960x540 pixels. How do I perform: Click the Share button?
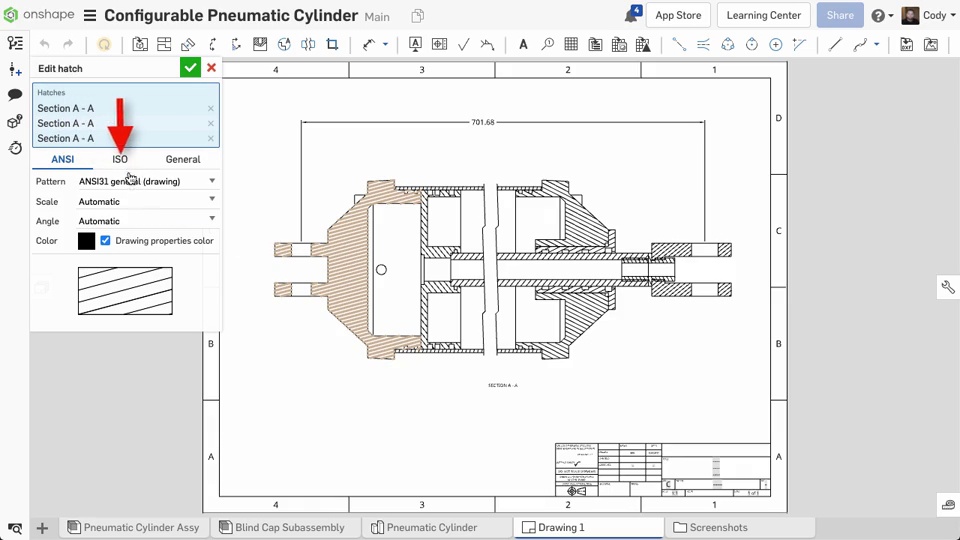(x=840, y=15)
